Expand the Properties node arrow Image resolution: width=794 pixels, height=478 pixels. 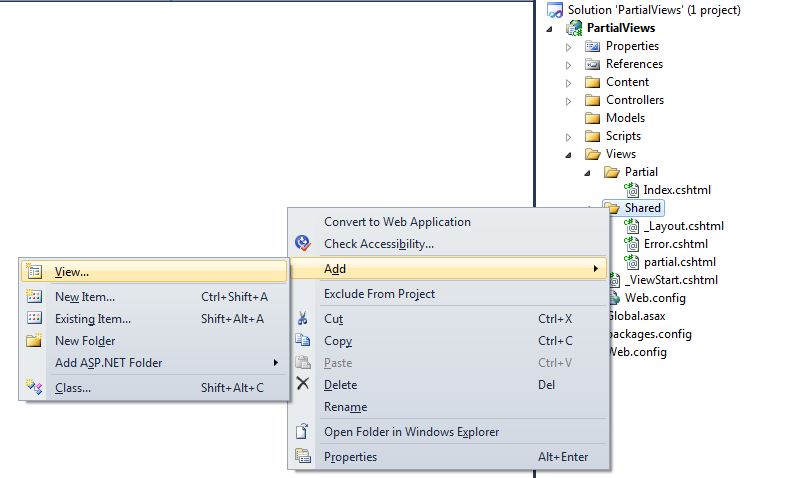568,47
